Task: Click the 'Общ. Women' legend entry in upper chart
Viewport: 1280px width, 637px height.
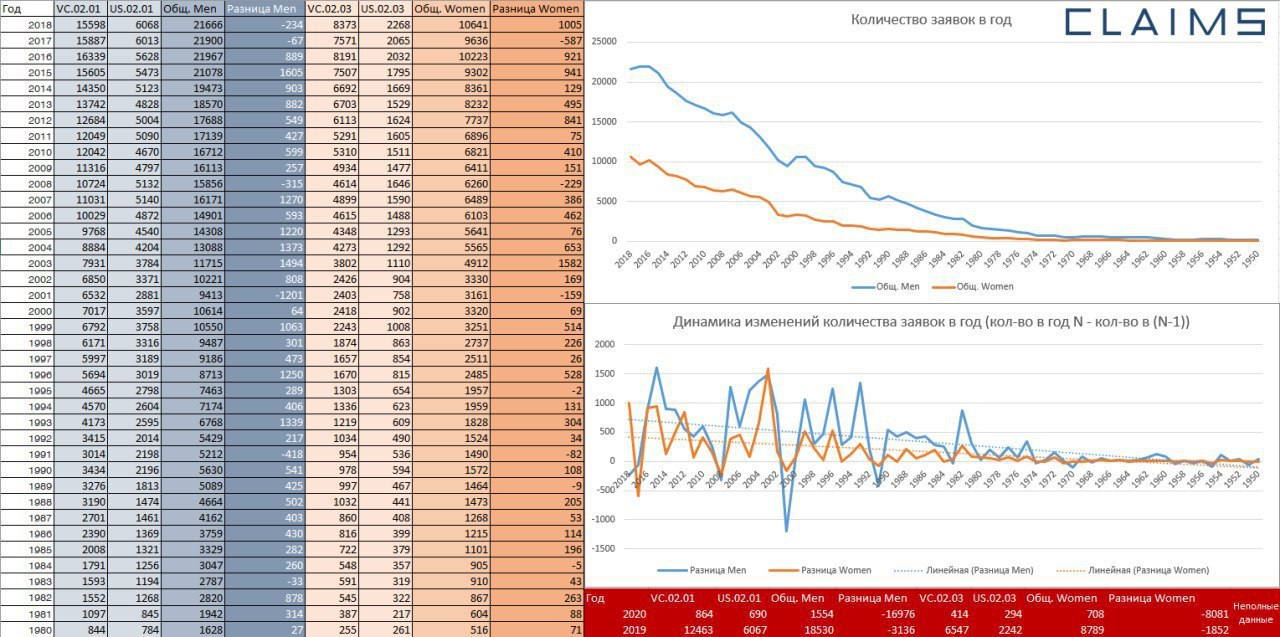Action: [x=975, y=286]
